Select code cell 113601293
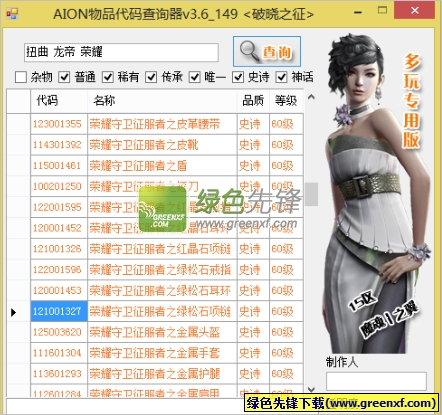This screenshot has width=442, height=415. [x=59, y=374]
